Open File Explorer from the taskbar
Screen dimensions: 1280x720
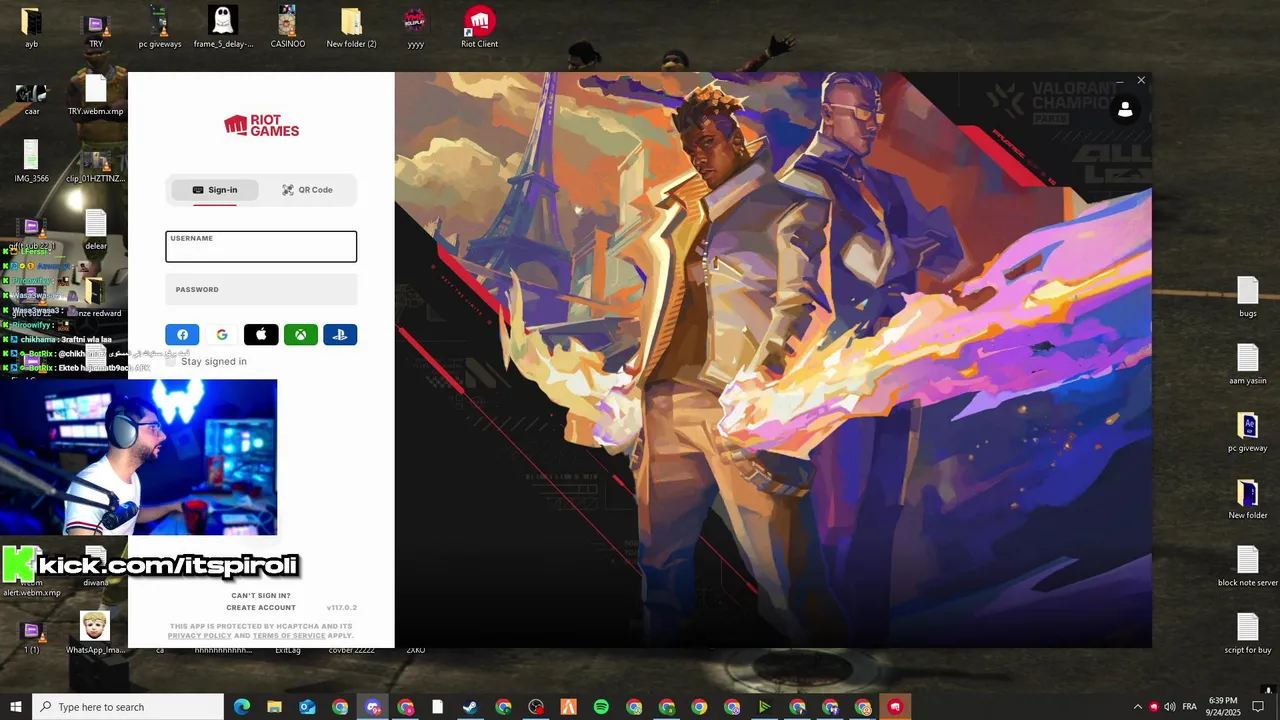coord(274,707)
